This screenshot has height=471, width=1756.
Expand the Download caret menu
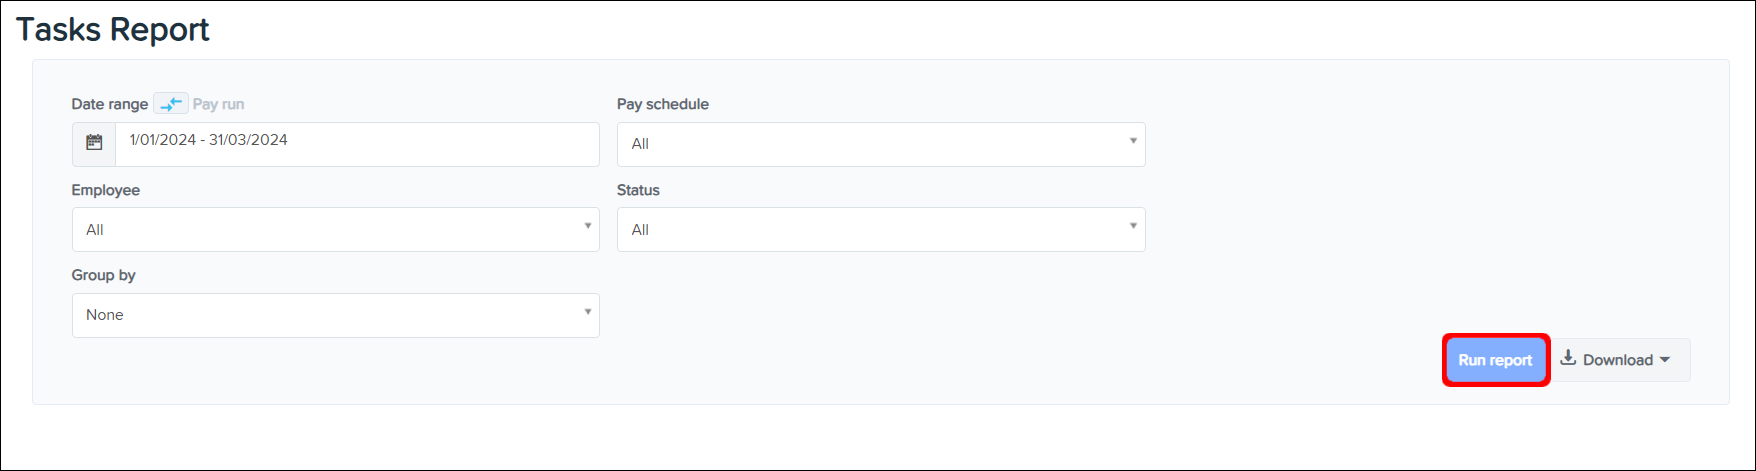click(x=1665, y=360)
